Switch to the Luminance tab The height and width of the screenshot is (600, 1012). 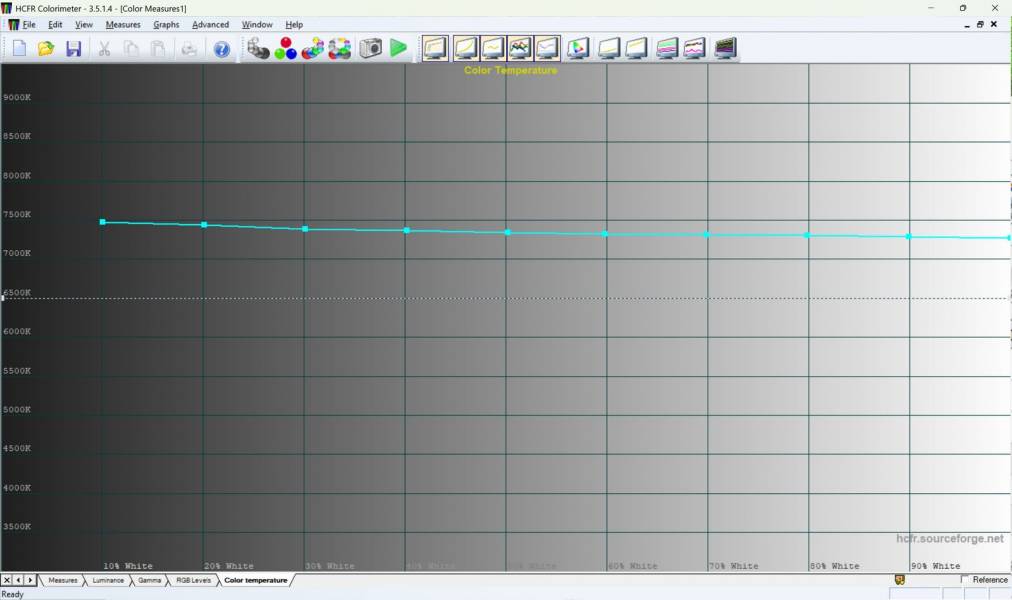[x=108, y=580]
